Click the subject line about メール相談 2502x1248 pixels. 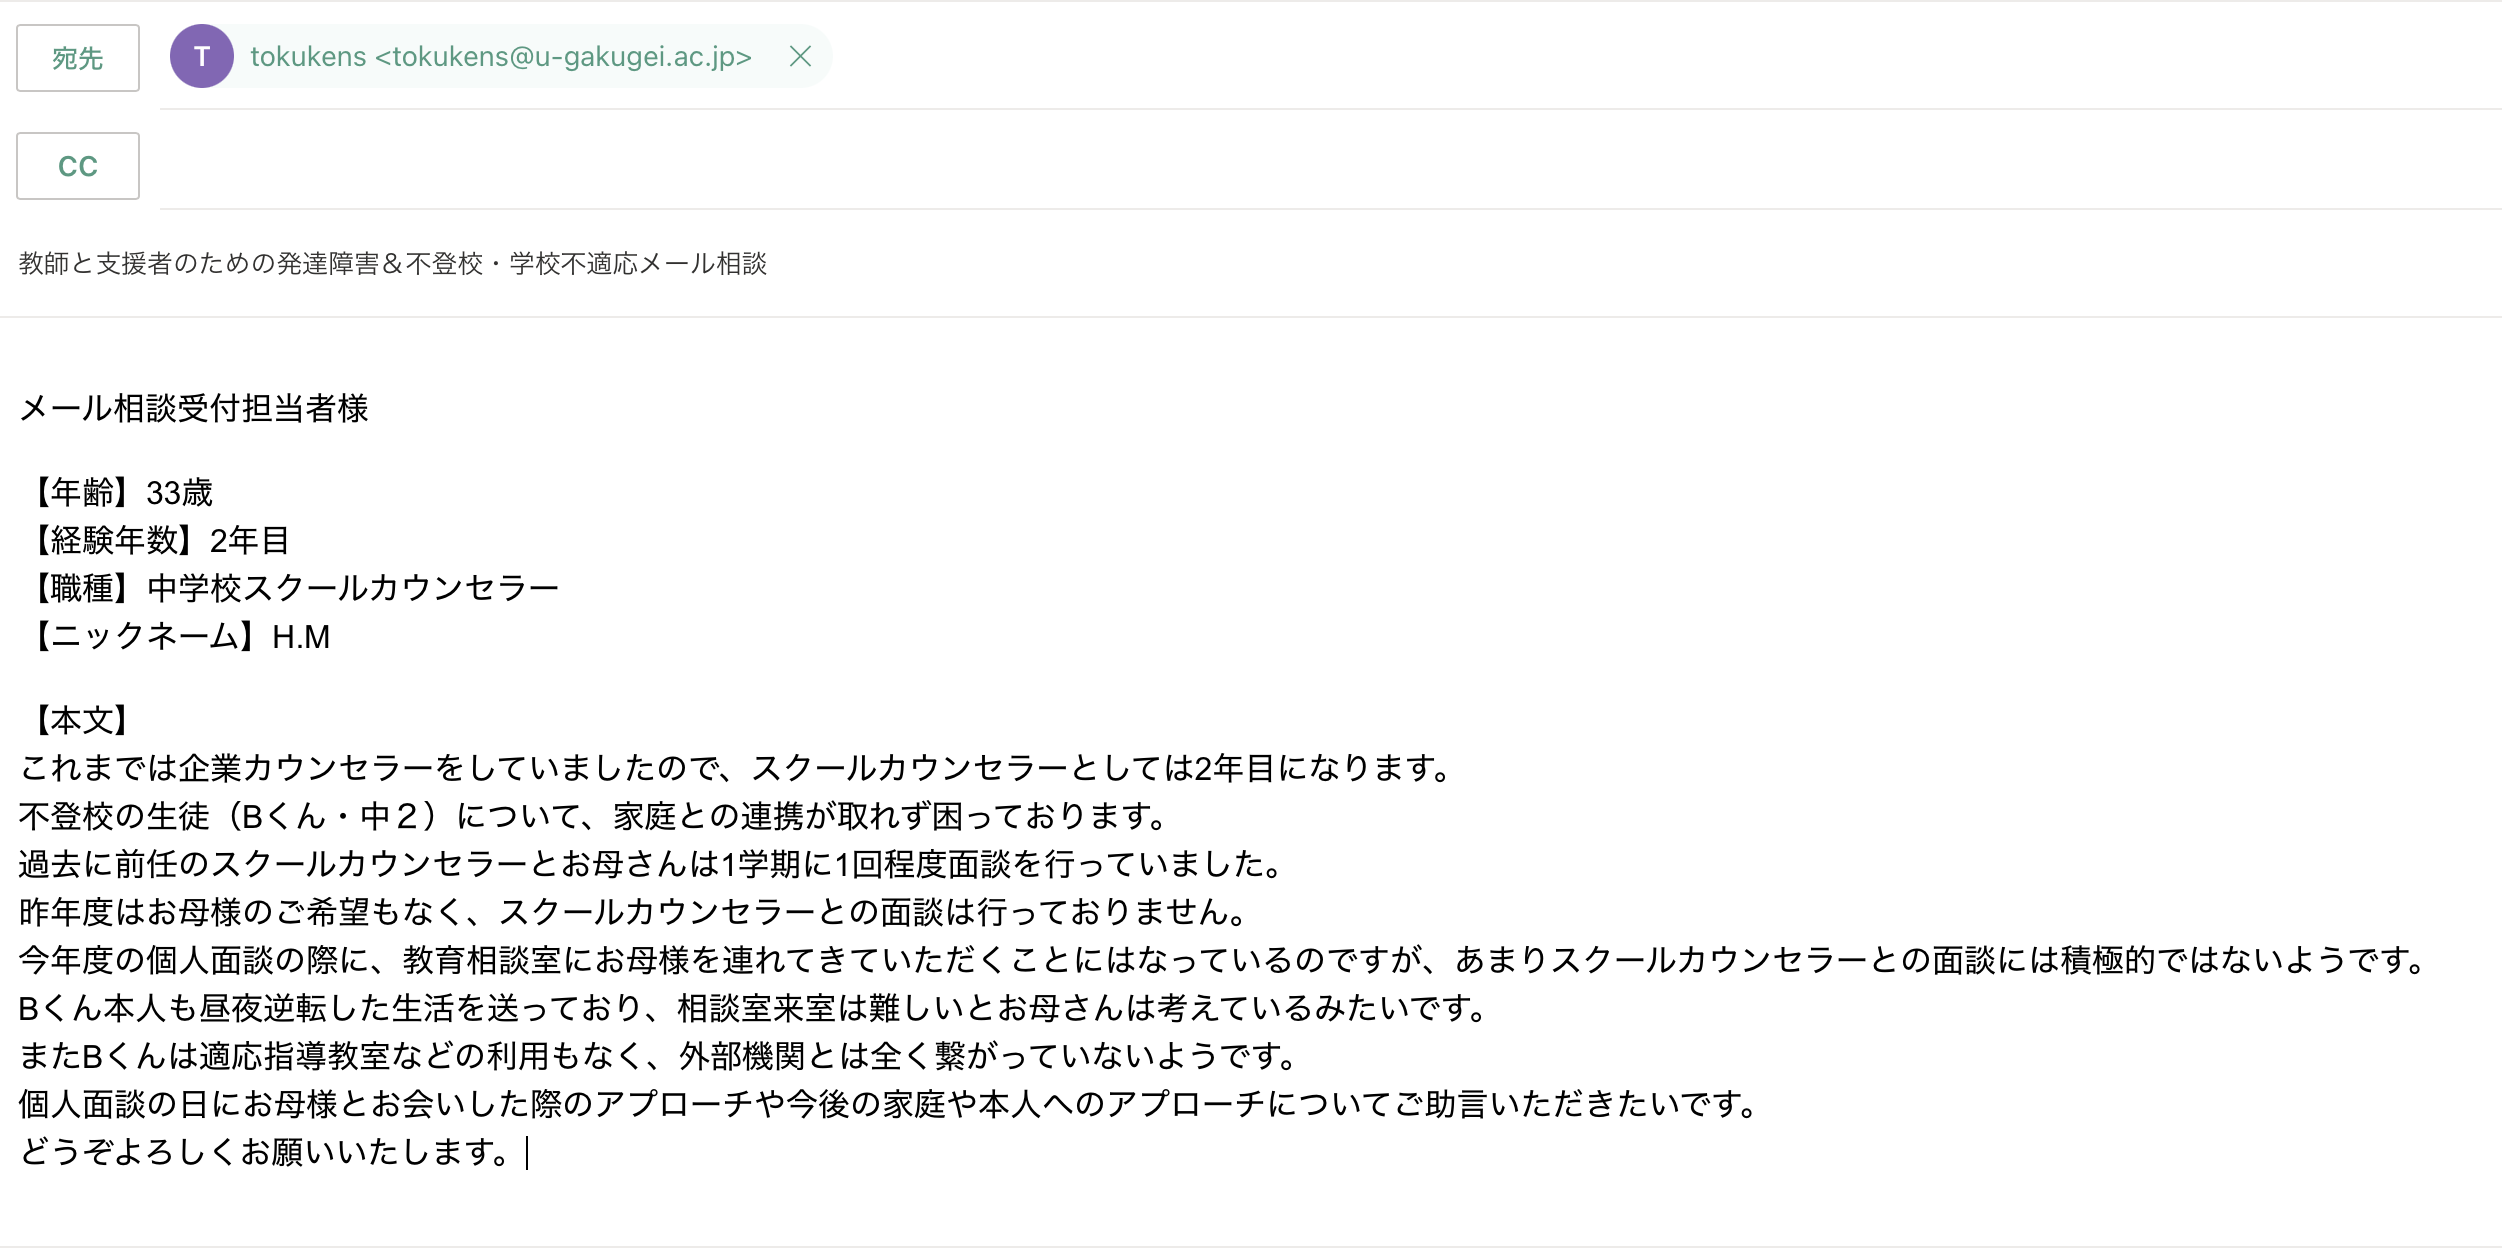point(392,264)
